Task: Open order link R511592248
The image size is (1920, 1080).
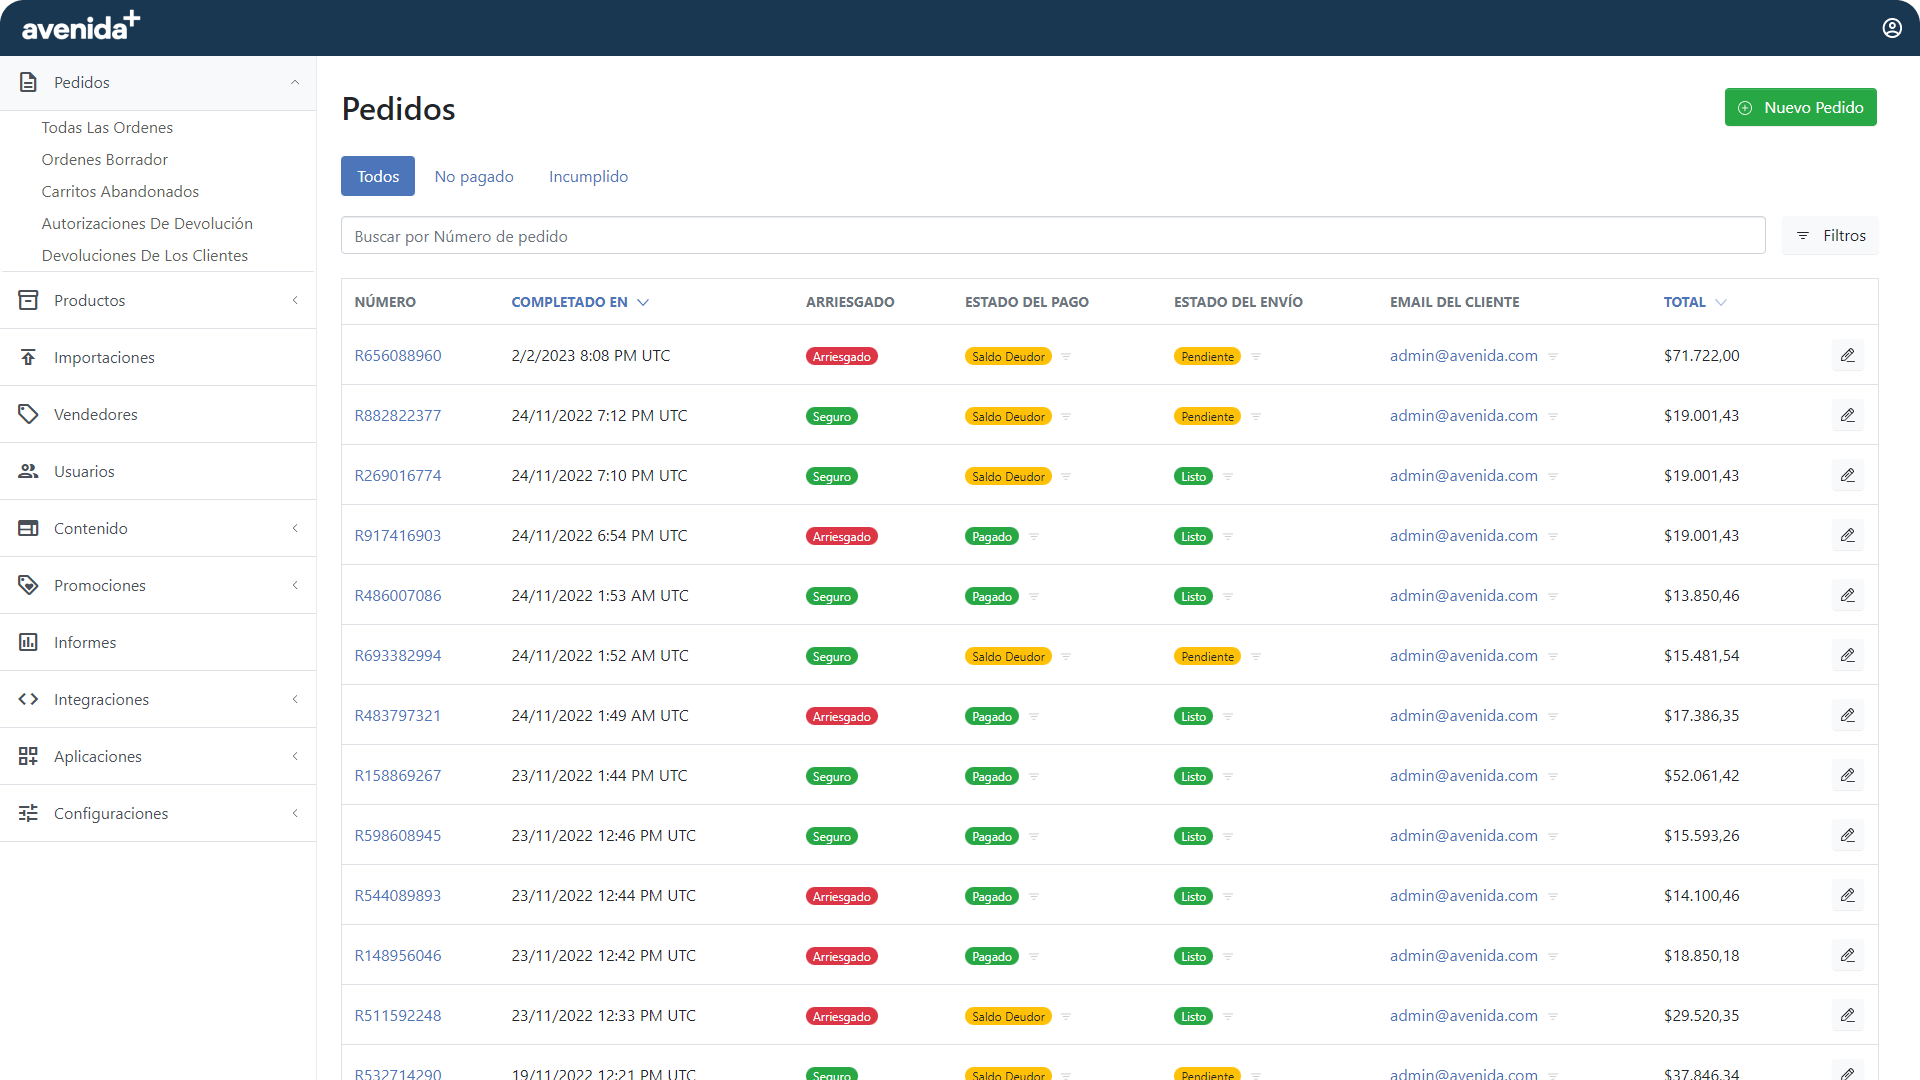Action: tap(398, 1015)
